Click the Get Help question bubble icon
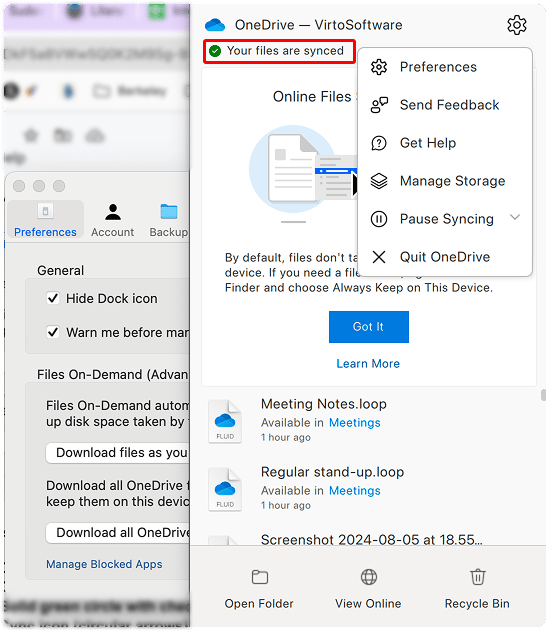Screen dimensions: 546x631 coord(379,143)
